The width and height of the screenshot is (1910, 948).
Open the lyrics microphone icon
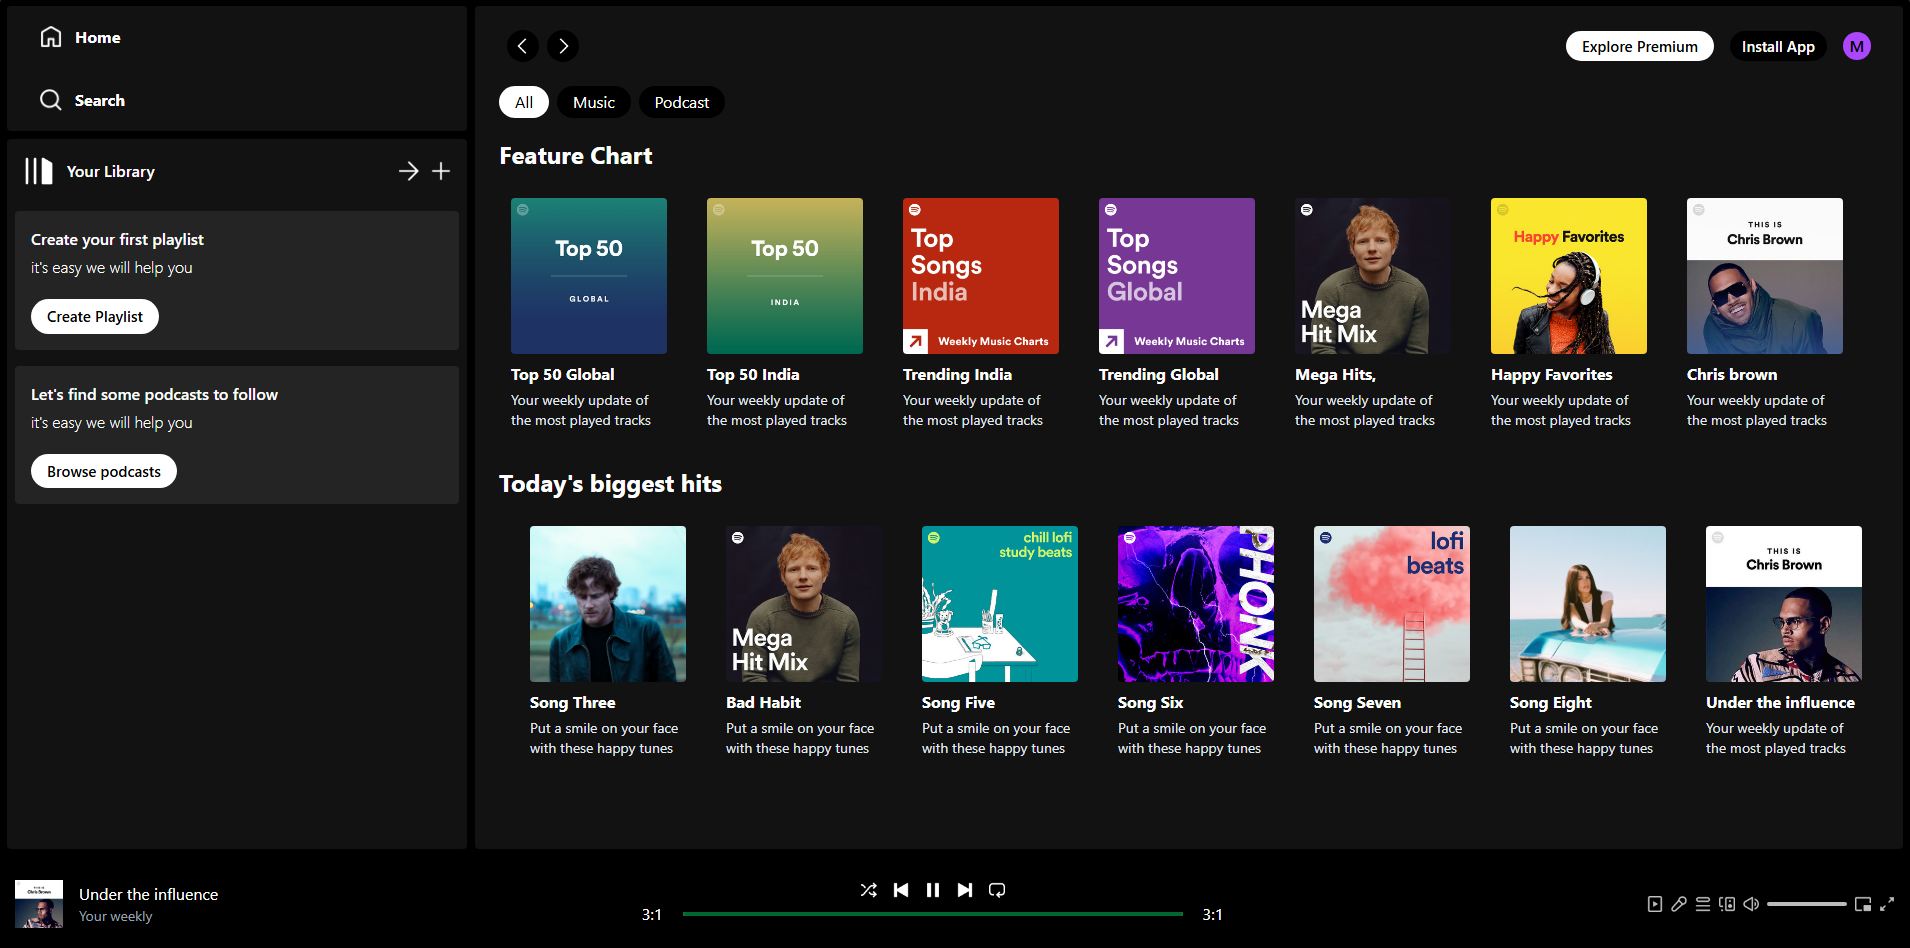[1679, 904]
